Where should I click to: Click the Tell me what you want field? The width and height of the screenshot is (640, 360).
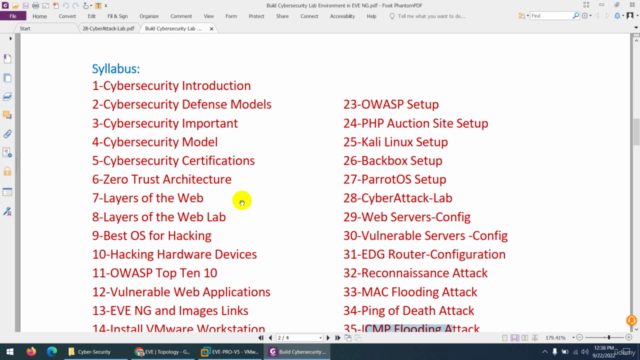[x=431, y=16]
